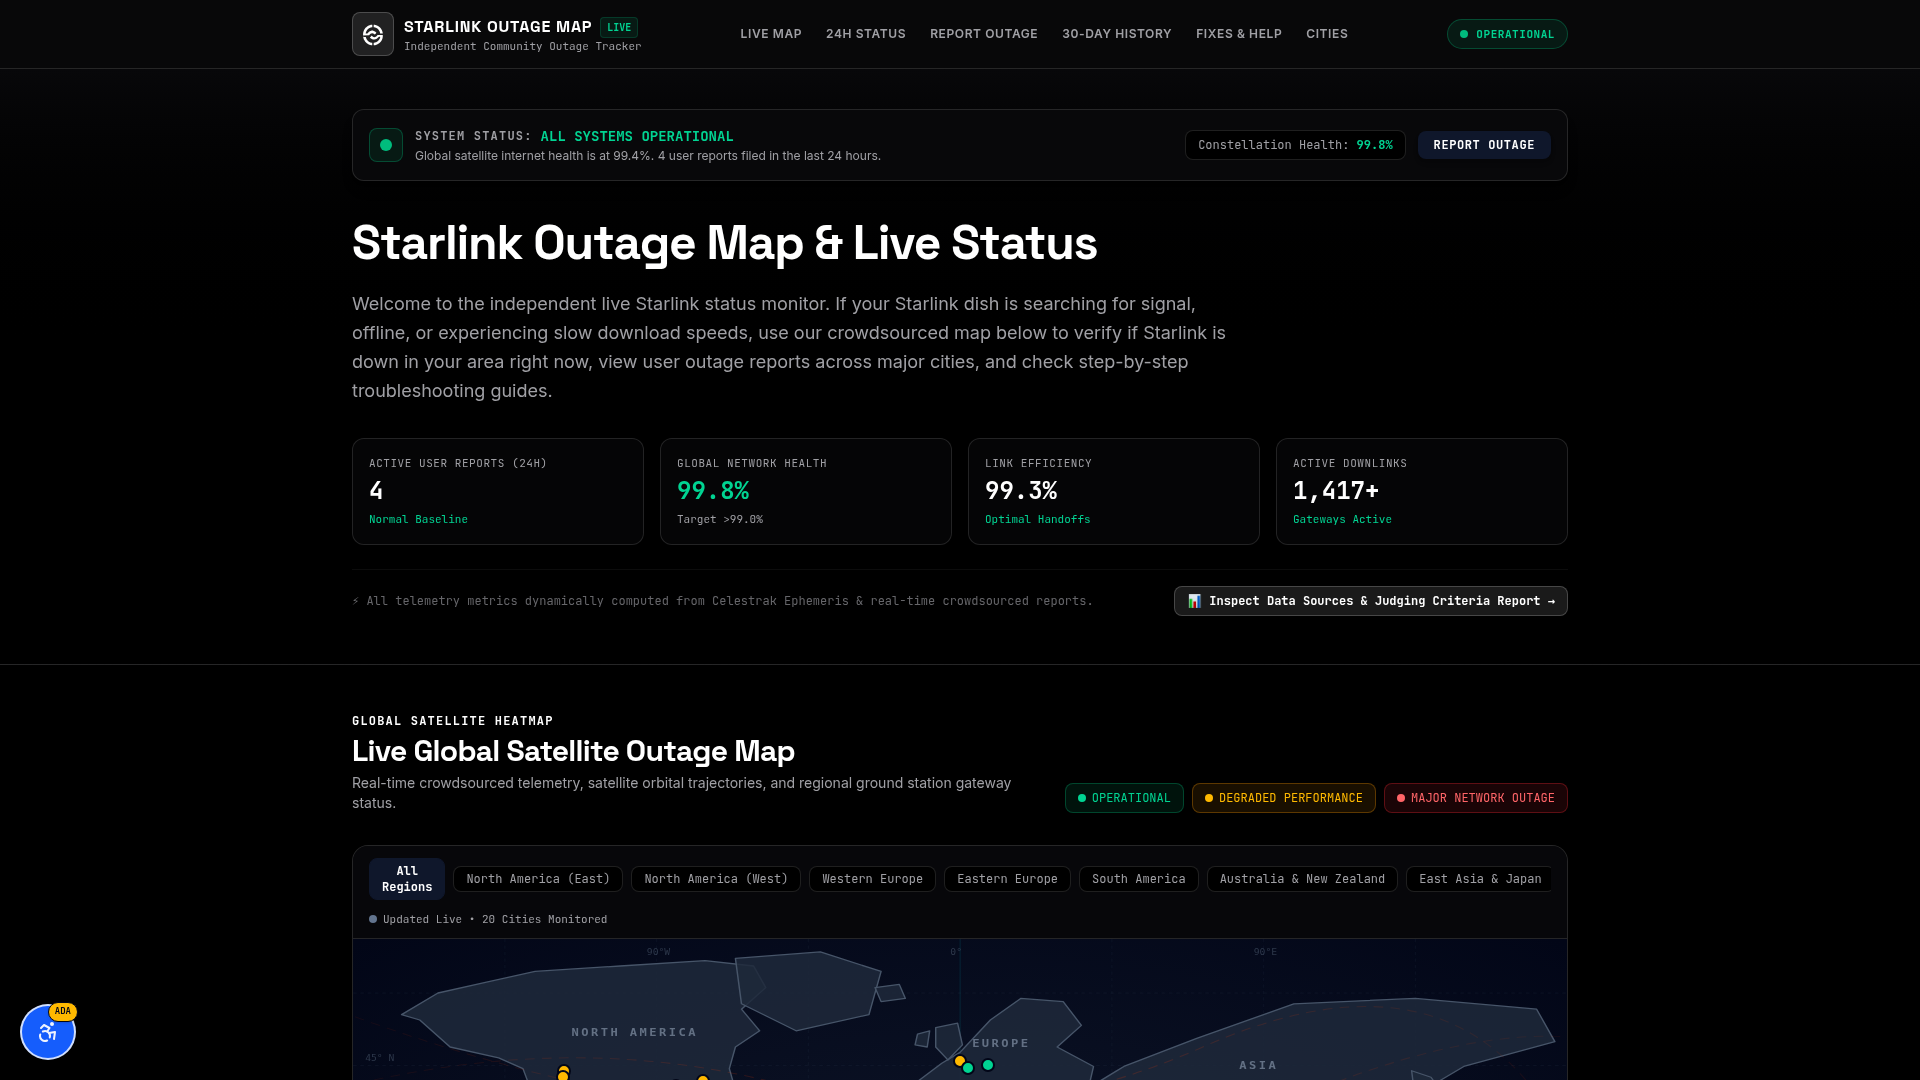Click the Link Efficiency 99.3% card
The width and height of the screenshot is (1920, 1080).
tap(1114, 491)
